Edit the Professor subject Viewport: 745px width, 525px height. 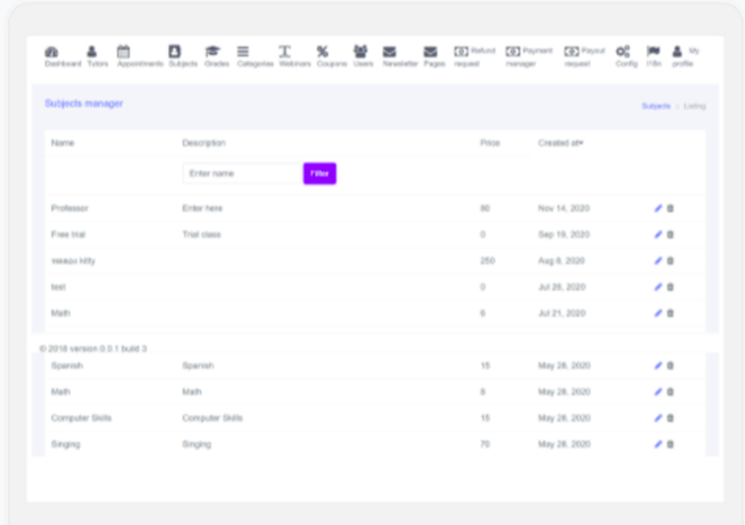click(x=658, y=208)
